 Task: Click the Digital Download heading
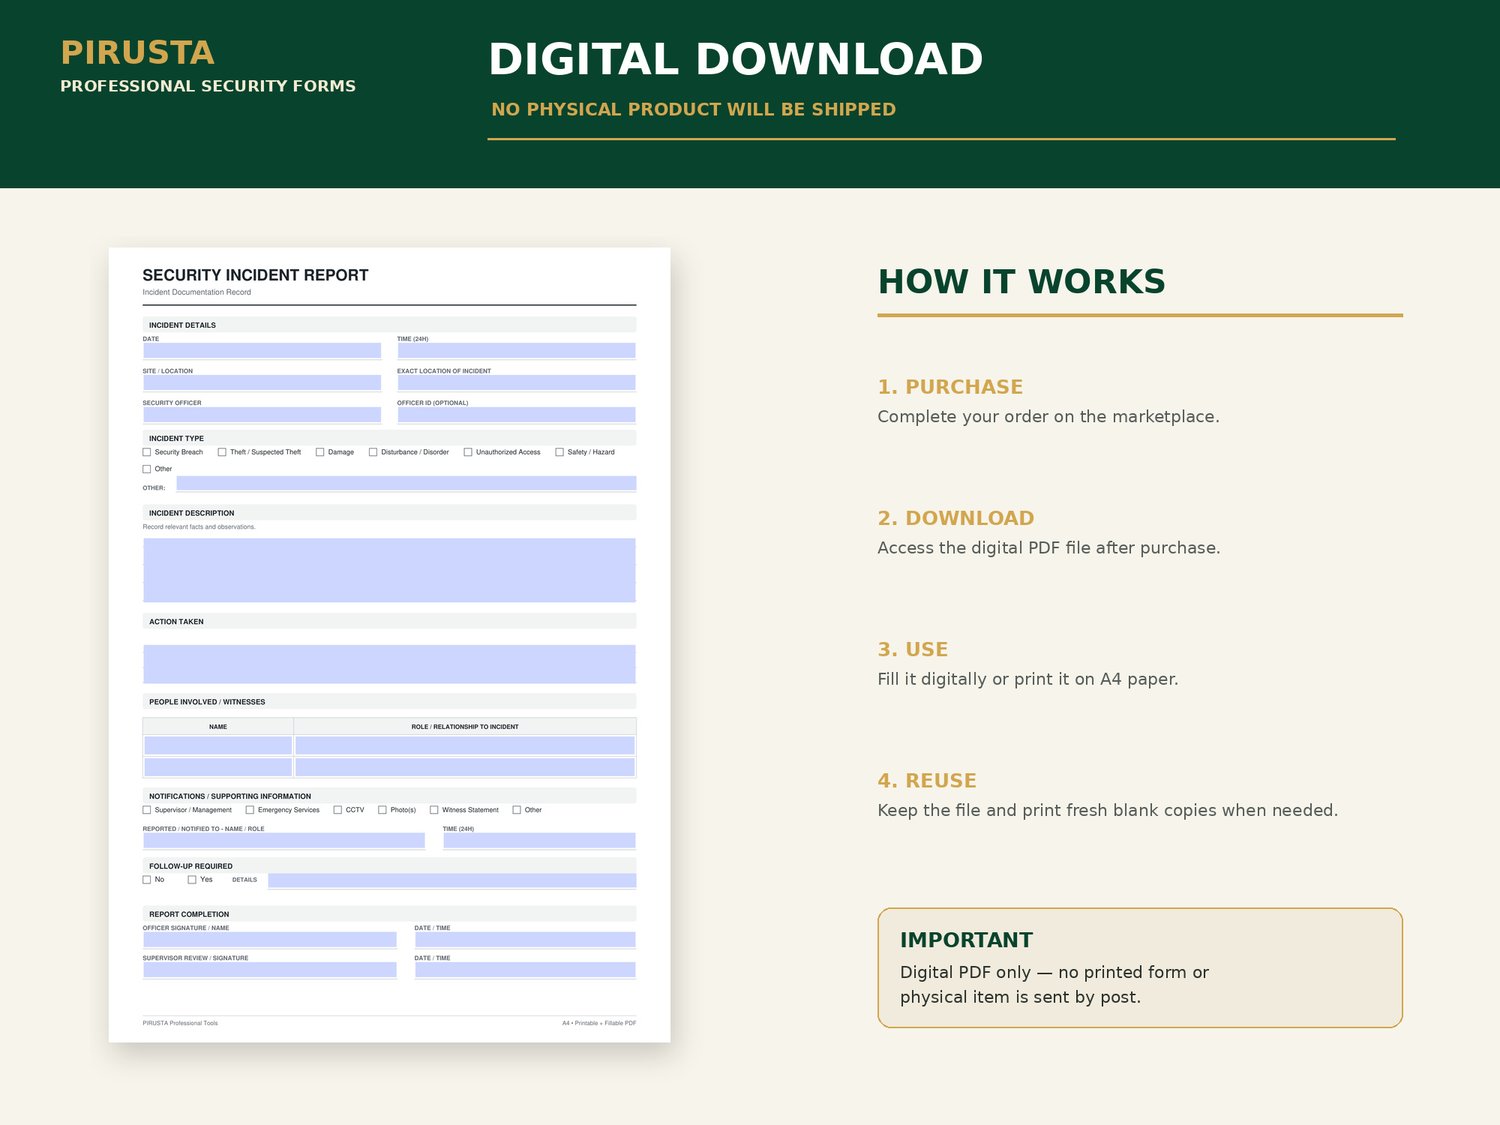click(x=735, y=60)
